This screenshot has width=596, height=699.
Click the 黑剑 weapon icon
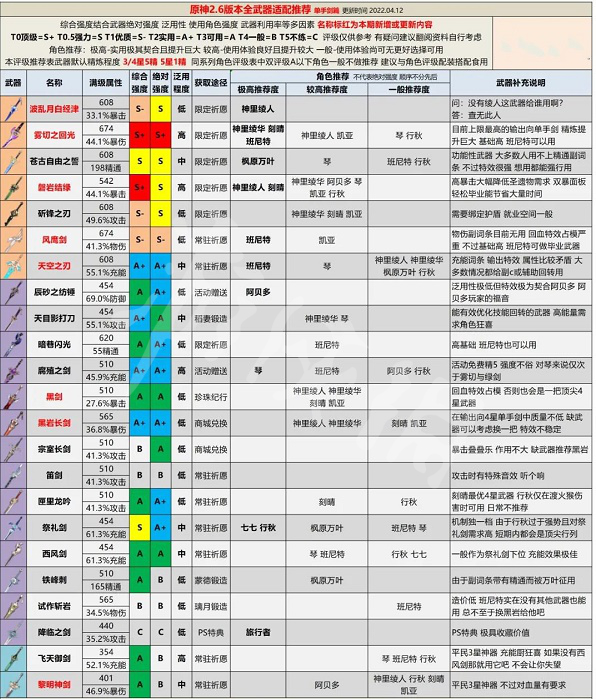pyautogui.click(x=13, y=397)
